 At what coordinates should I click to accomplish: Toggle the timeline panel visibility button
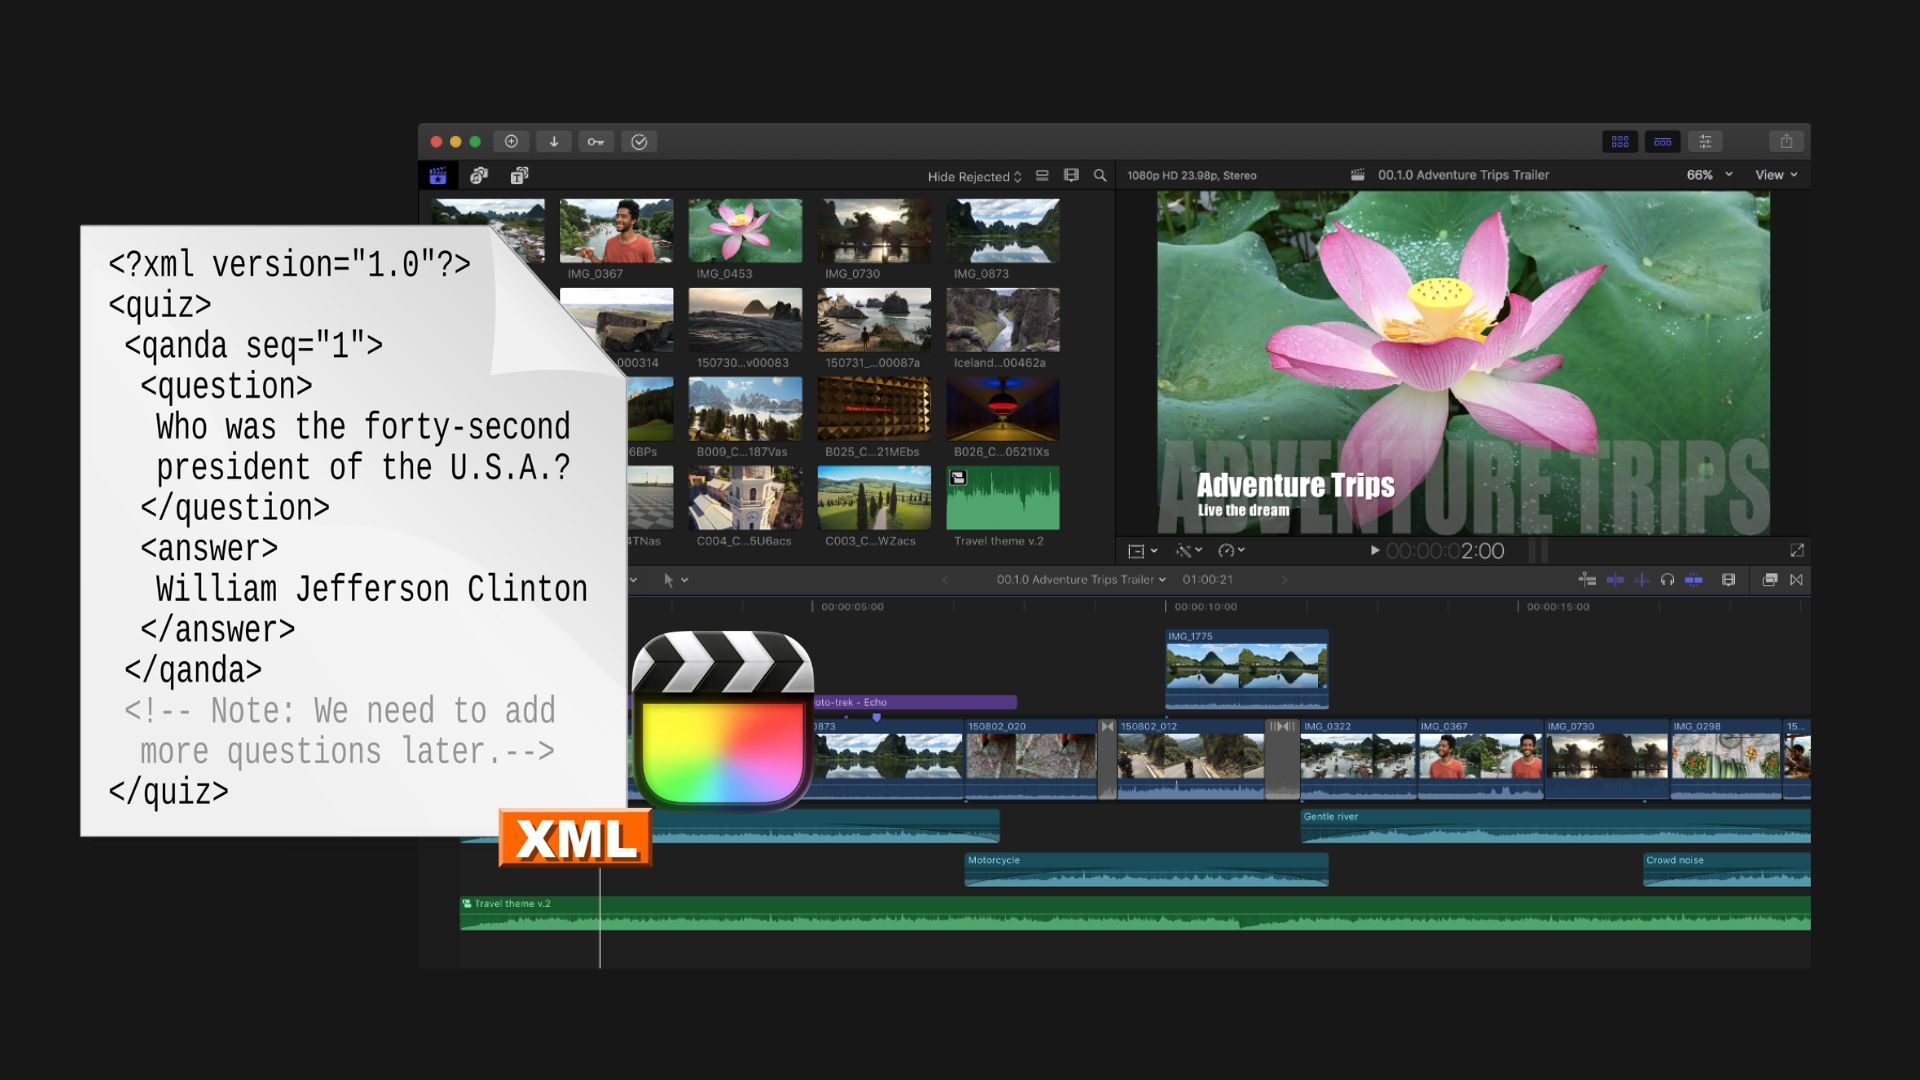(1663, 141)
